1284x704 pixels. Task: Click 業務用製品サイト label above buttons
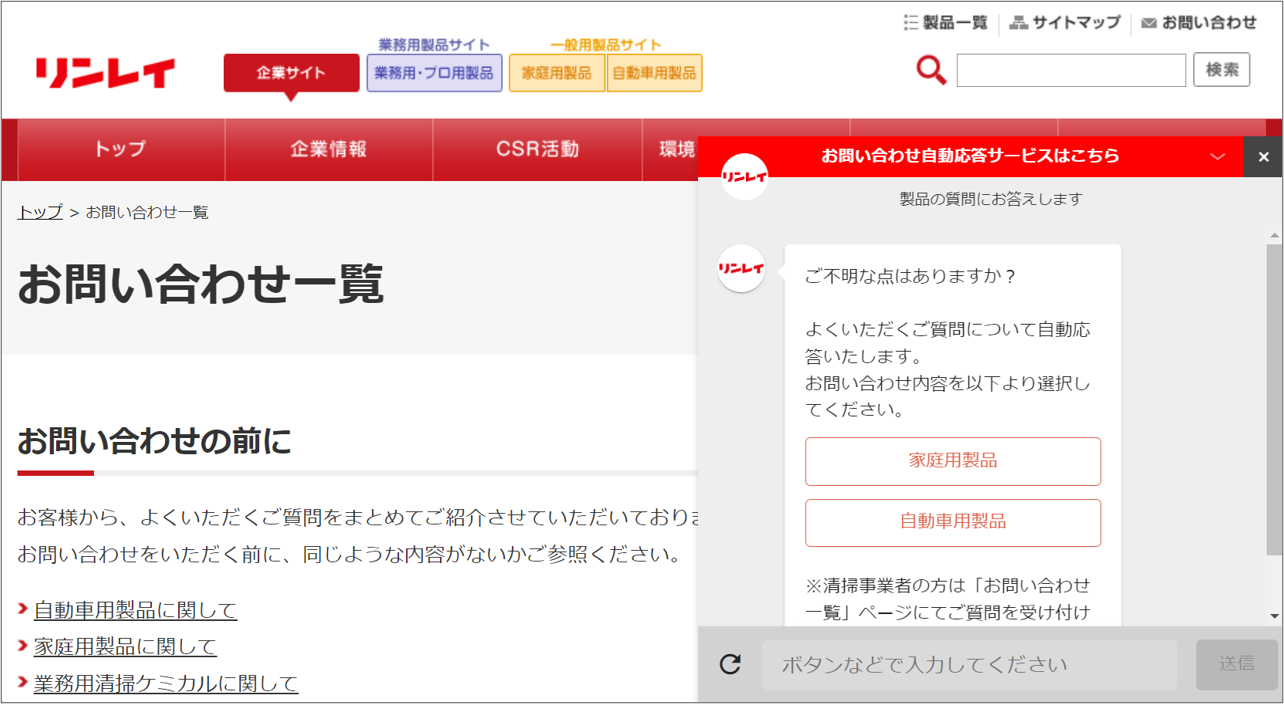coord(434,45)
